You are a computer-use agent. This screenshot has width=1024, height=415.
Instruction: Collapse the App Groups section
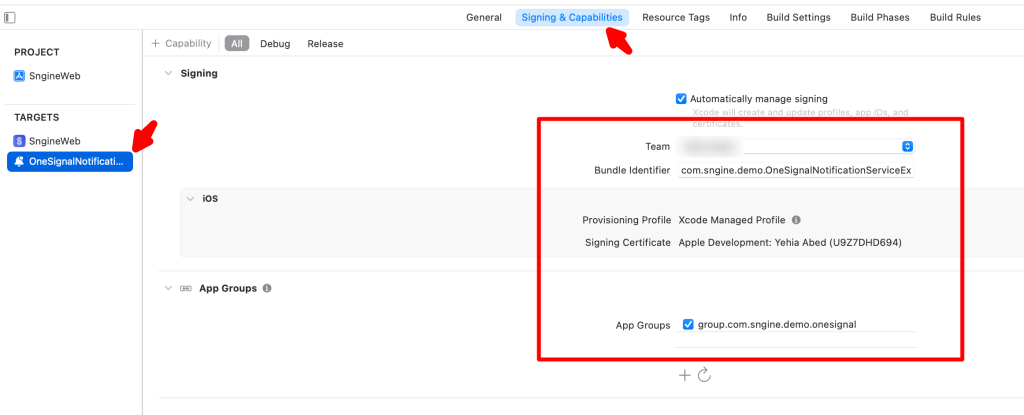pos(168,288)
